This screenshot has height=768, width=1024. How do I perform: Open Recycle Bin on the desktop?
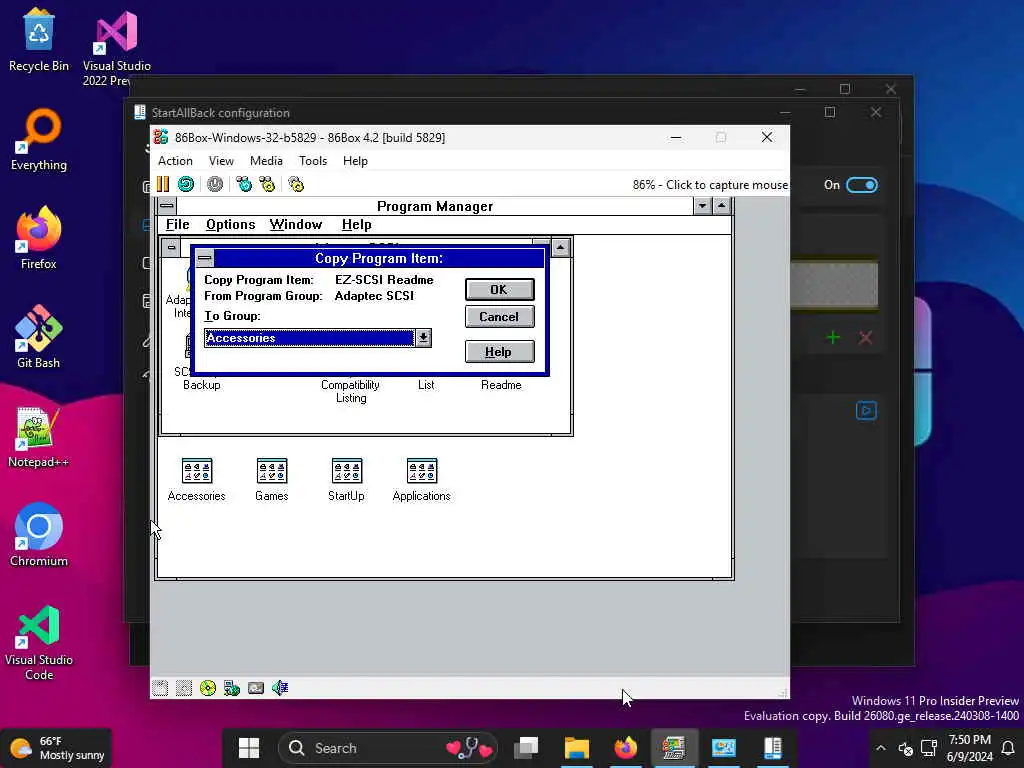click(x=39, y=40)
